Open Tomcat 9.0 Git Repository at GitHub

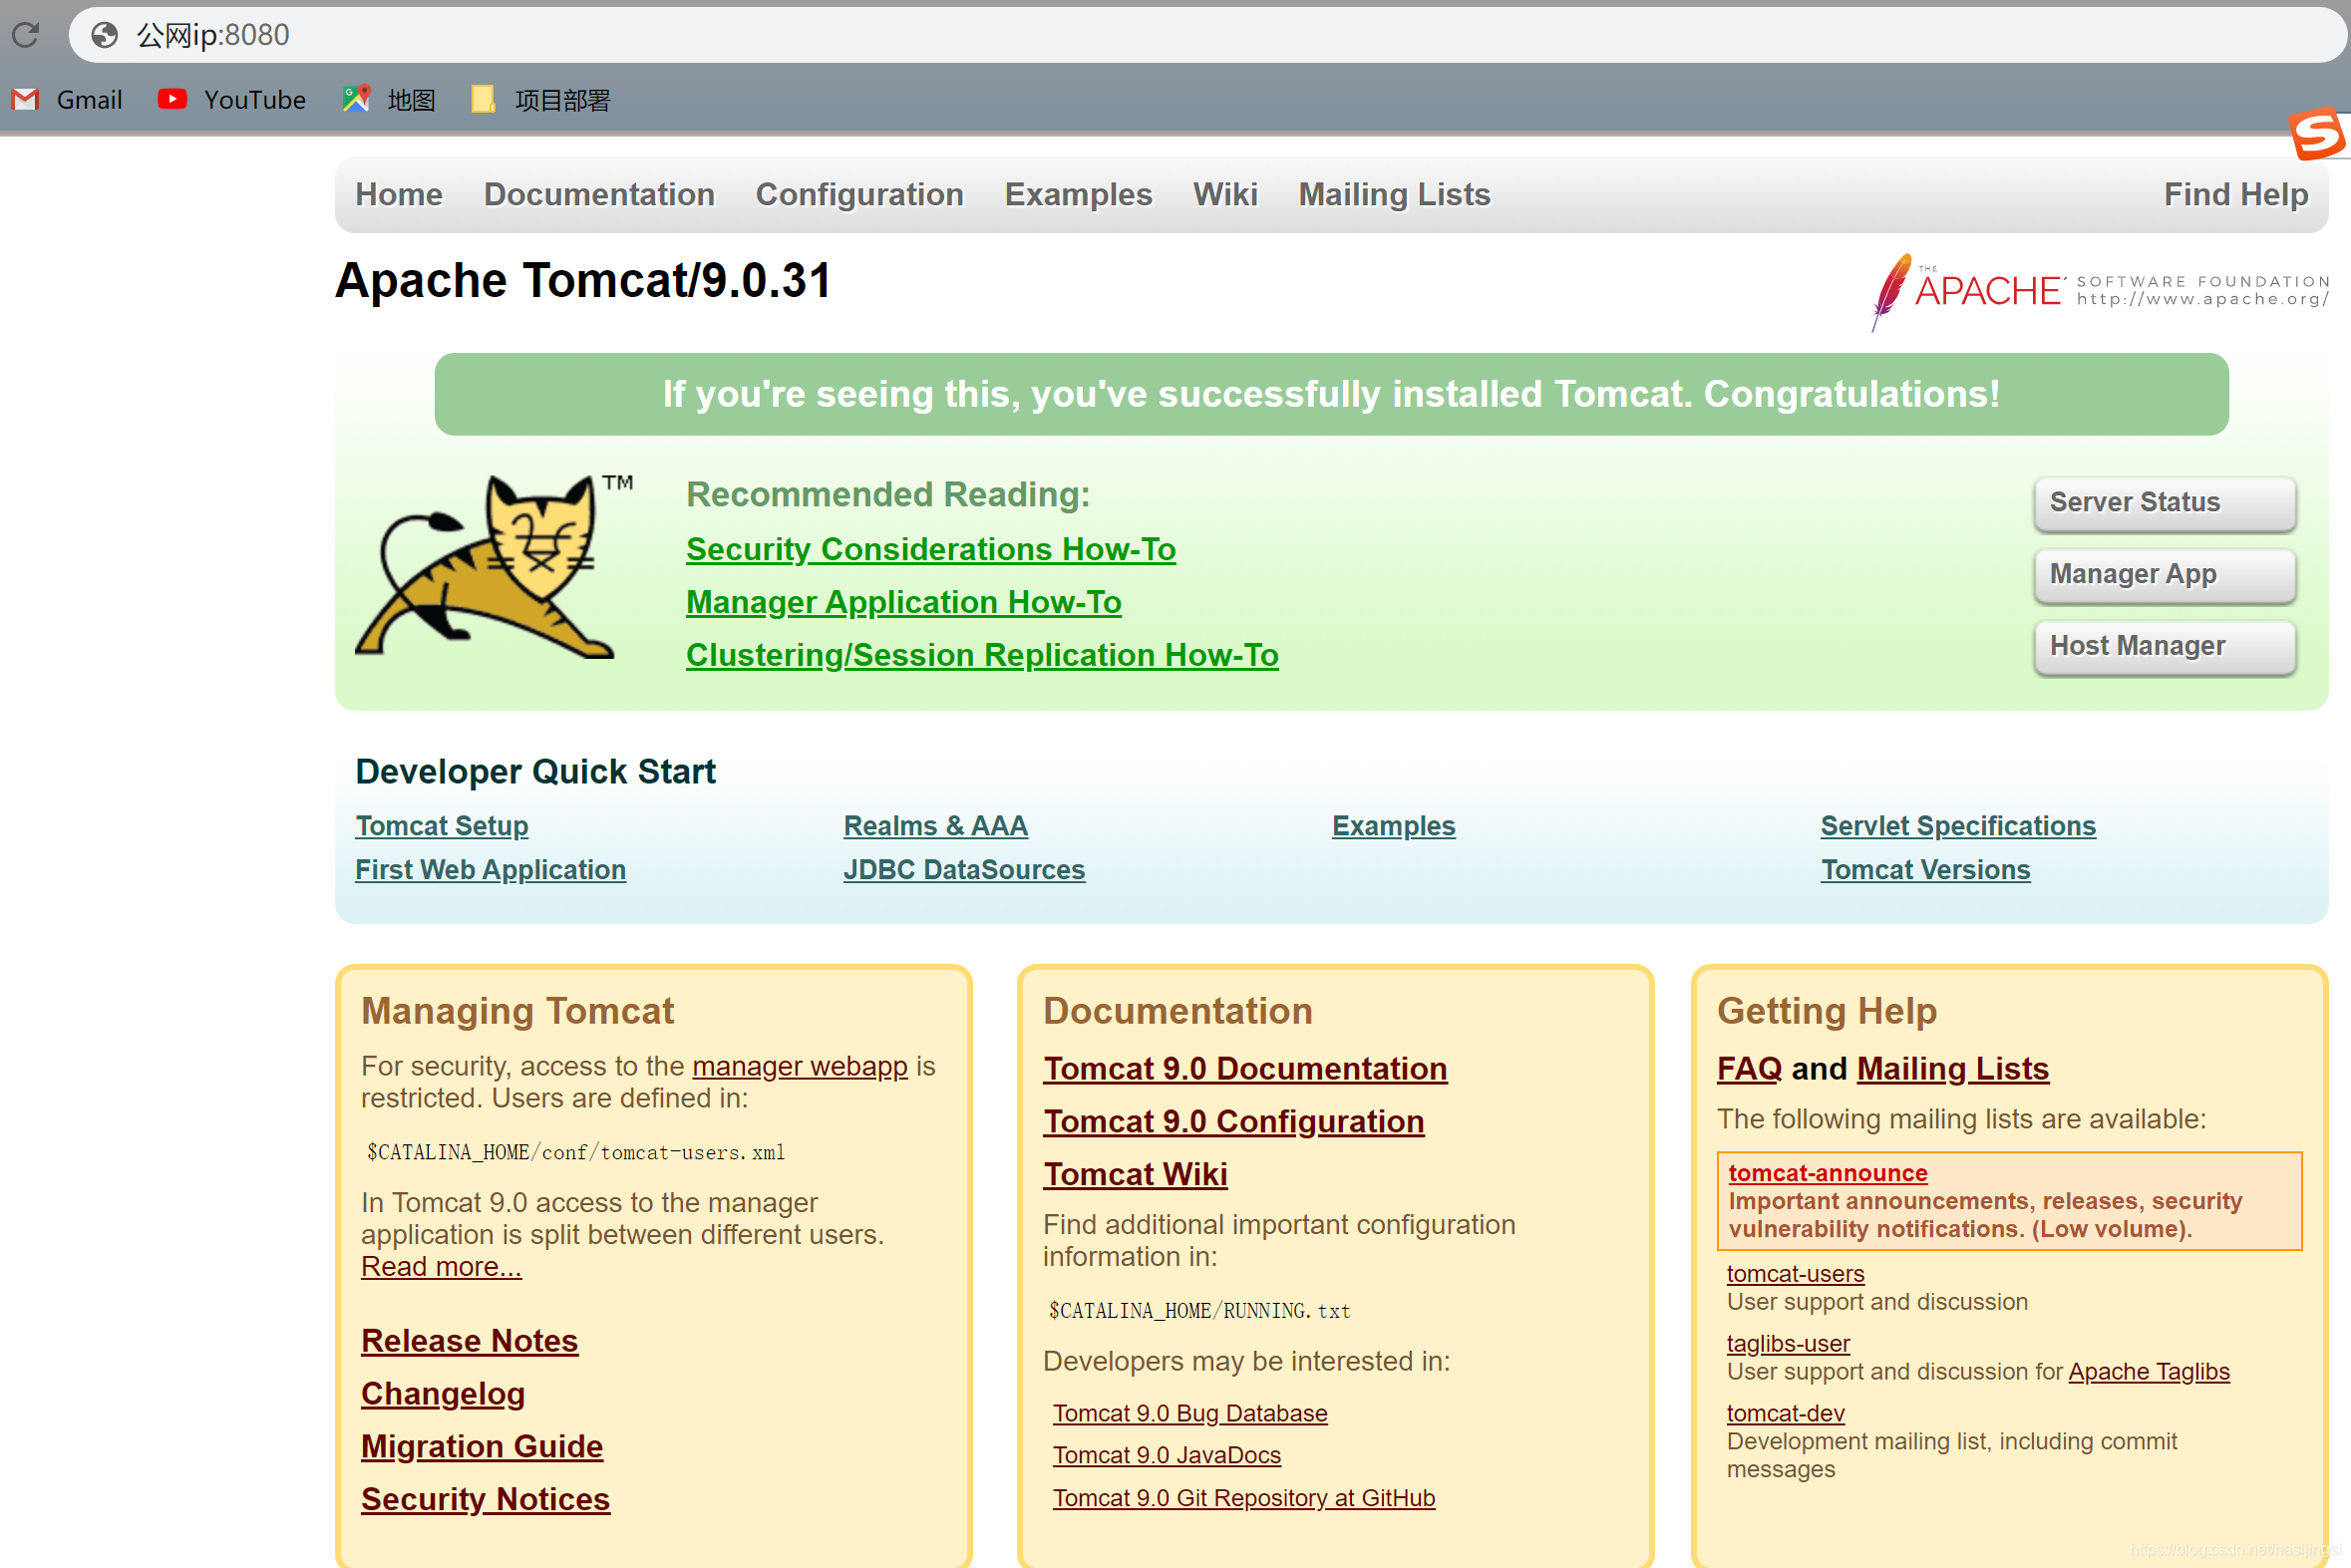1243,1498
